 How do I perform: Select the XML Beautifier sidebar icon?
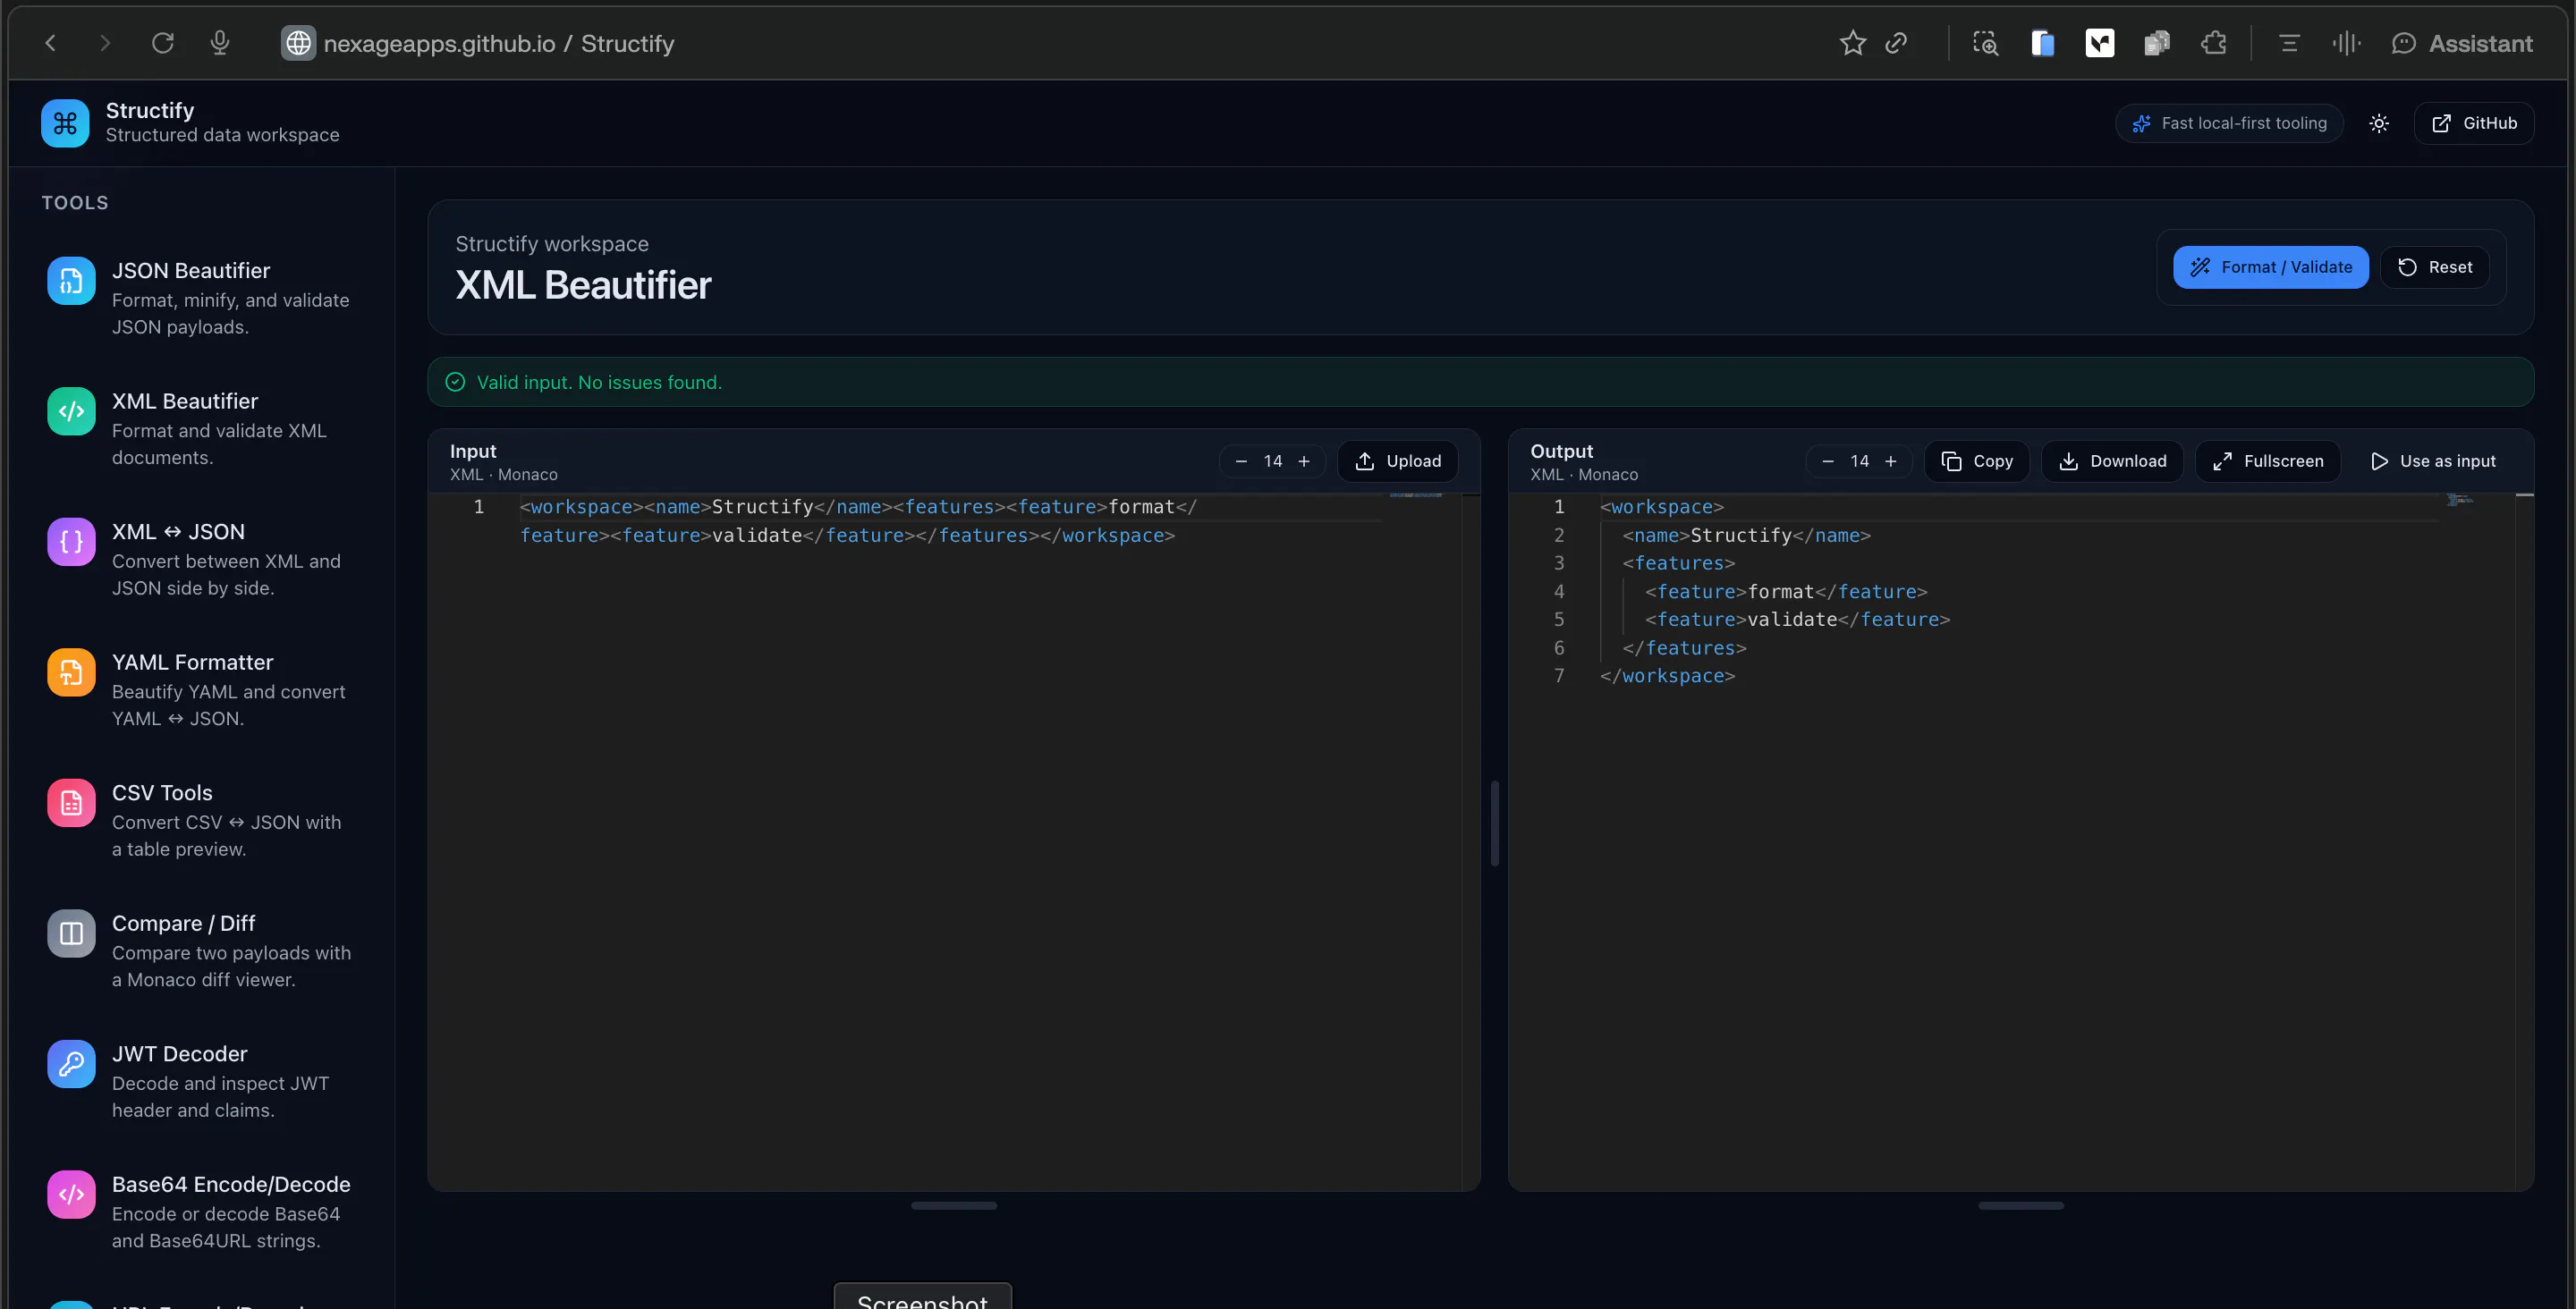pos(71,411)
